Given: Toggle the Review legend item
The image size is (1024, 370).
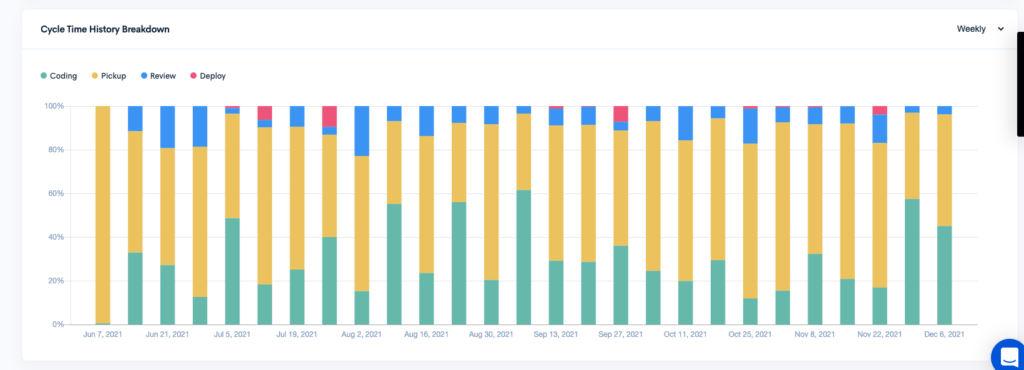Looking at the screenshot, I should [158, 76].
